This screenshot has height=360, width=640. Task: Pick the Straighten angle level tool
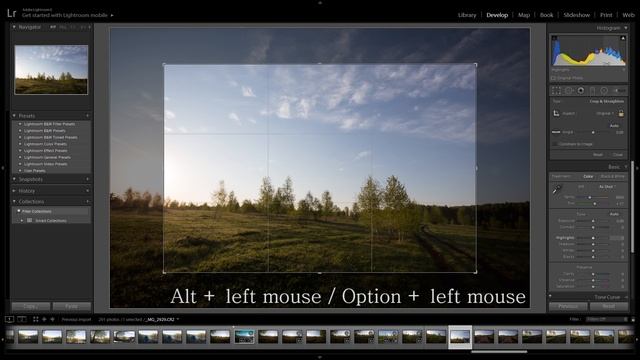[556, 132]
